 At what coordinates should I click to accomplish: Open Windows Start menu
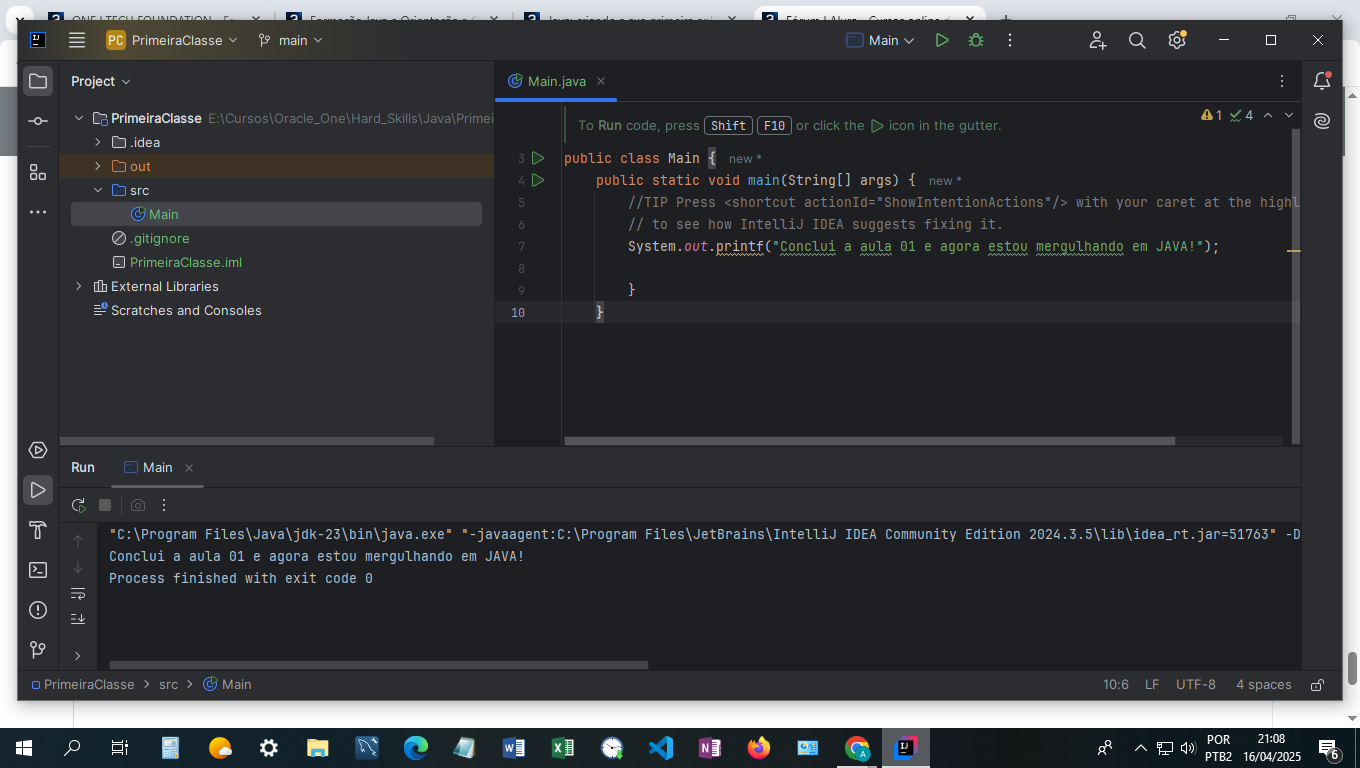click(23, 748)
